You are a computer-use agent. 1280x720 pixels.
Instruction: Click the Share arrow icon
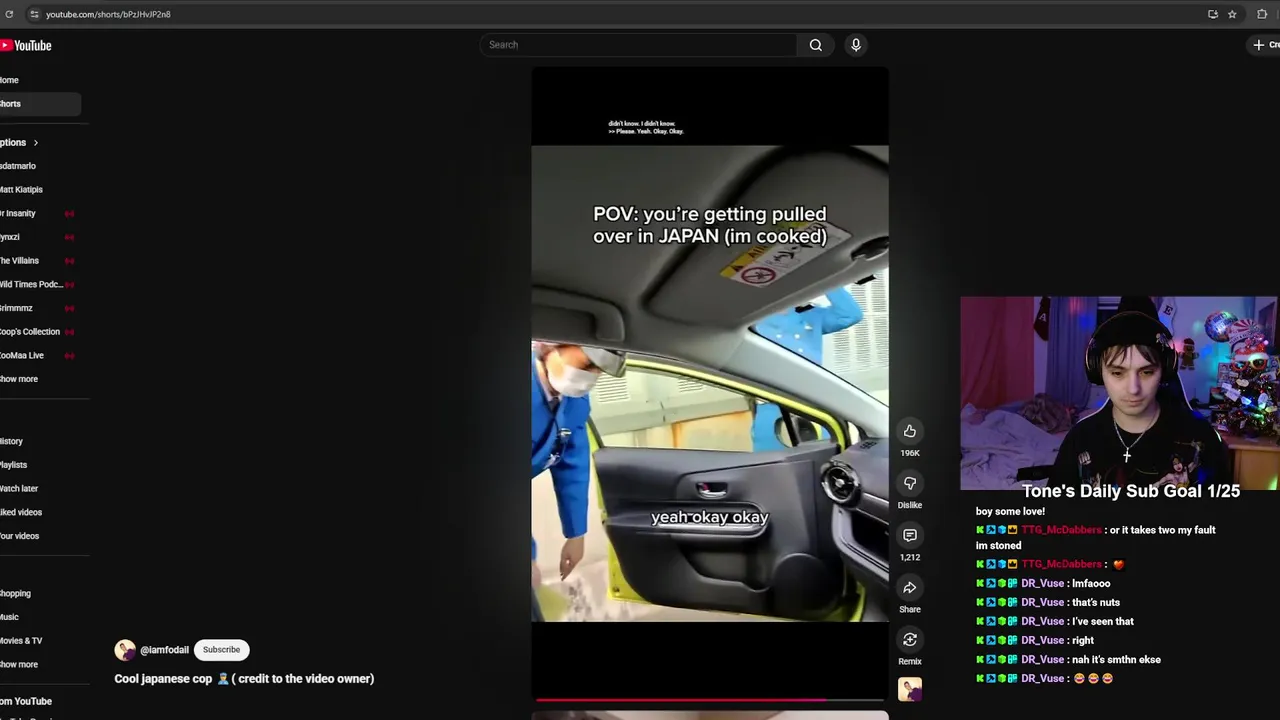coord(910,587)
